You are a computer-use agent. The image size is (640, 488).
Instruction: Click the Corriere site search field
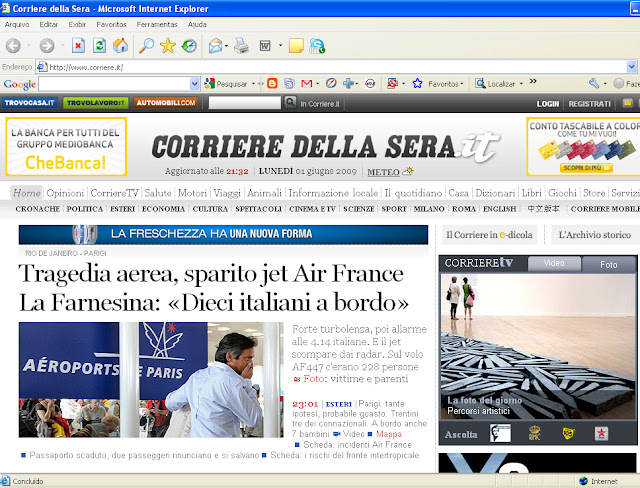(244, 102)
